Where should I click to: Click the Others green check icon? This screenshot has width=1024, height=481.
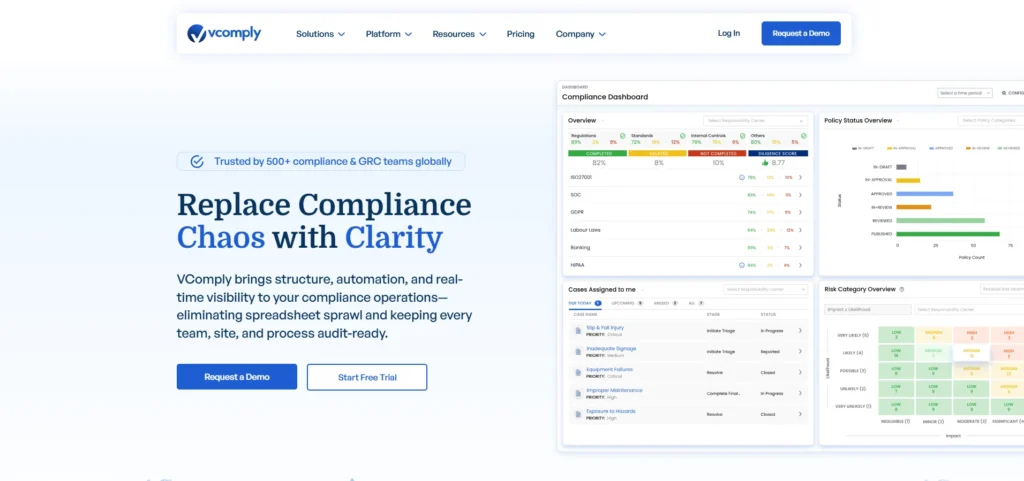click(804, 136)
